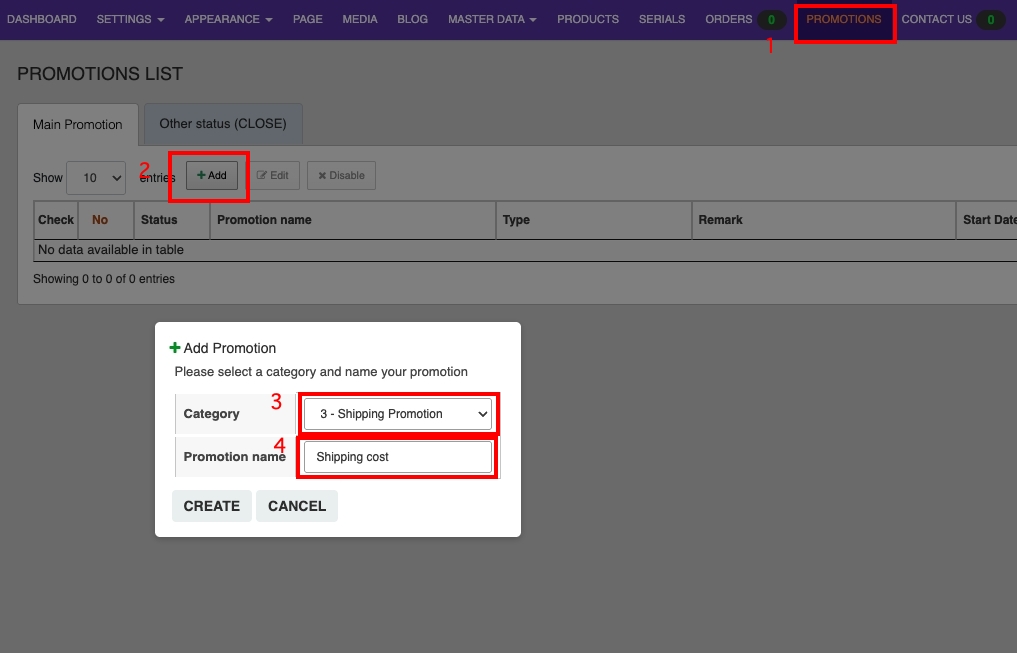
Task: Click the Add promotion button
Action: pos(212,175)
